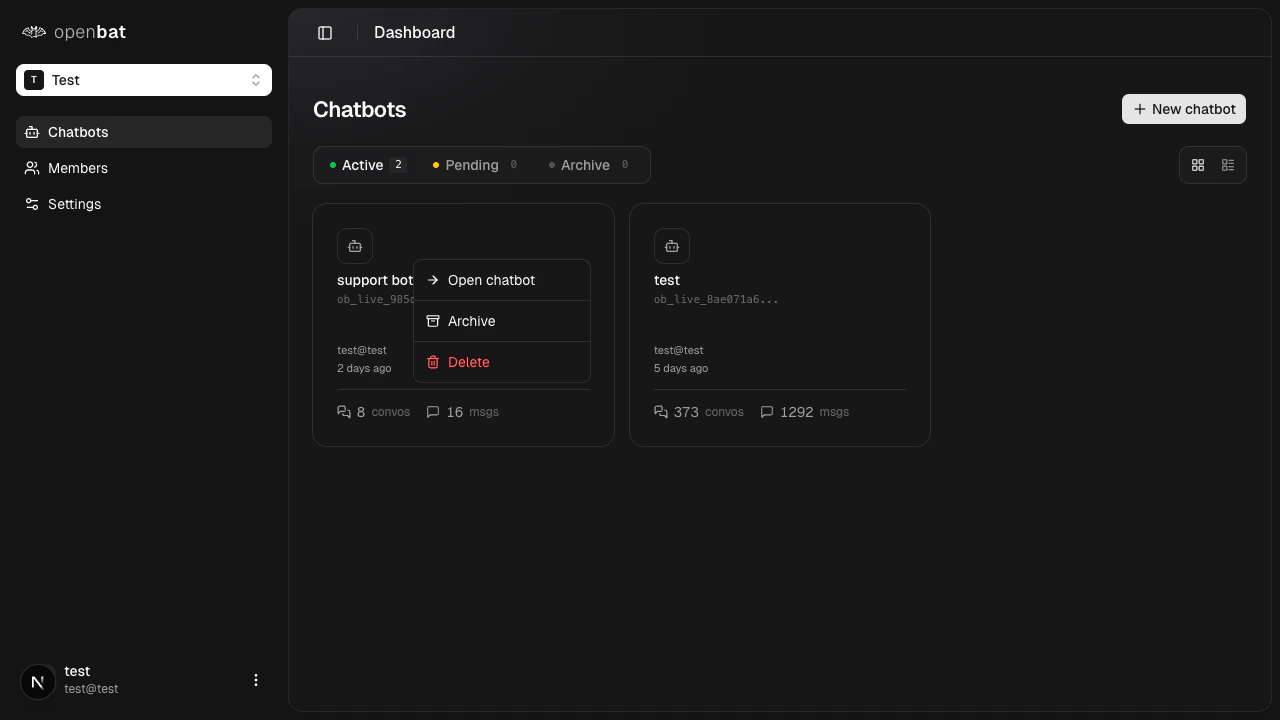Click the user avatar at the bottom
This screenshot has width=1280, height=720.
[38, 681]
